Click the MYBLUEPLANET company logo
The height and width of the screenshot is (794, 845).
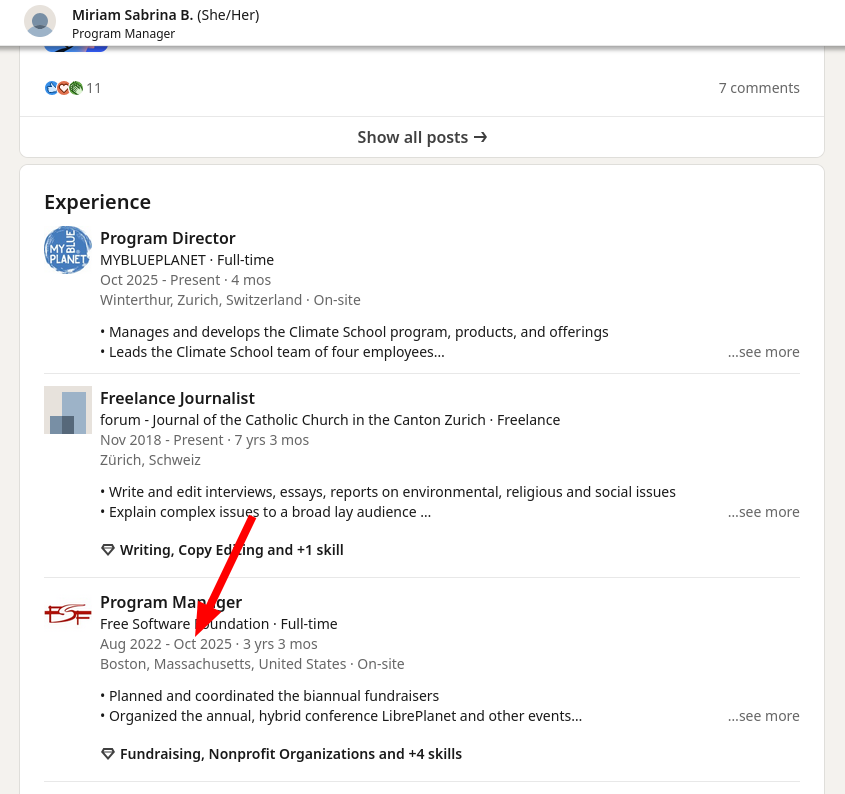click(x=68, y=250)
